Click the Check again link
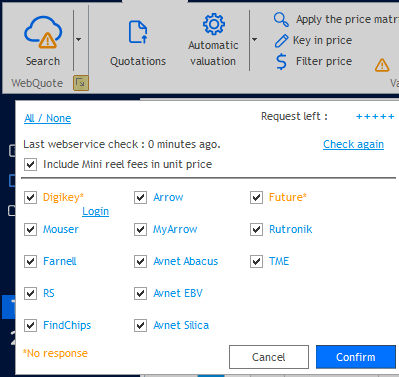 tap(353, 144)
